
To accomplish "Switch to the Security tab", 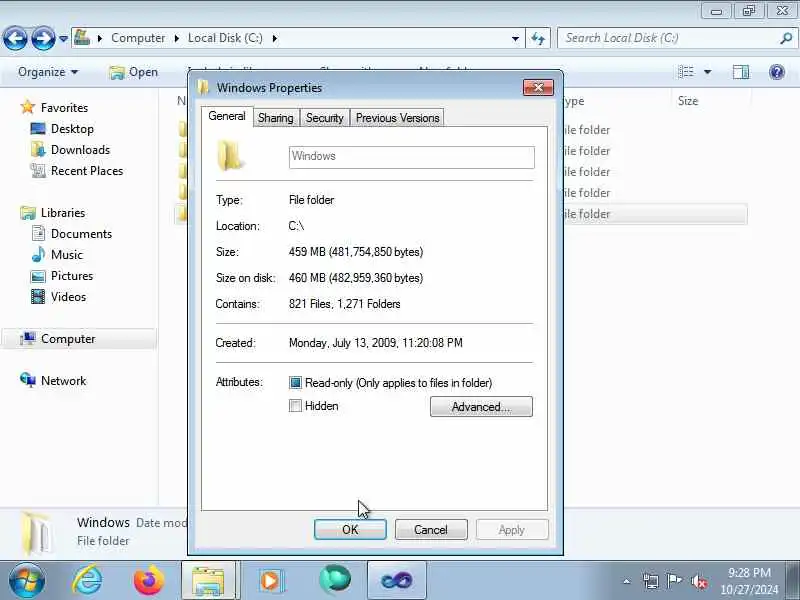I will [324, 118].
